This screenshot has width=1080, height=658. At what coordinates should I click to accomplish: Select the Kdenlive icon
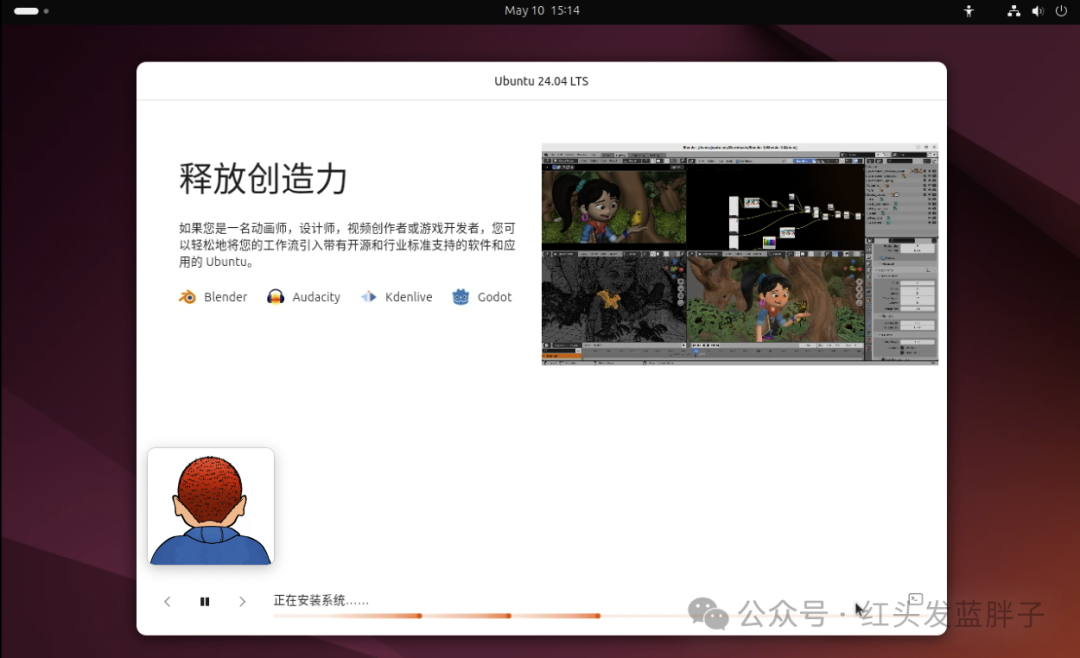click(x=369, y=296)
